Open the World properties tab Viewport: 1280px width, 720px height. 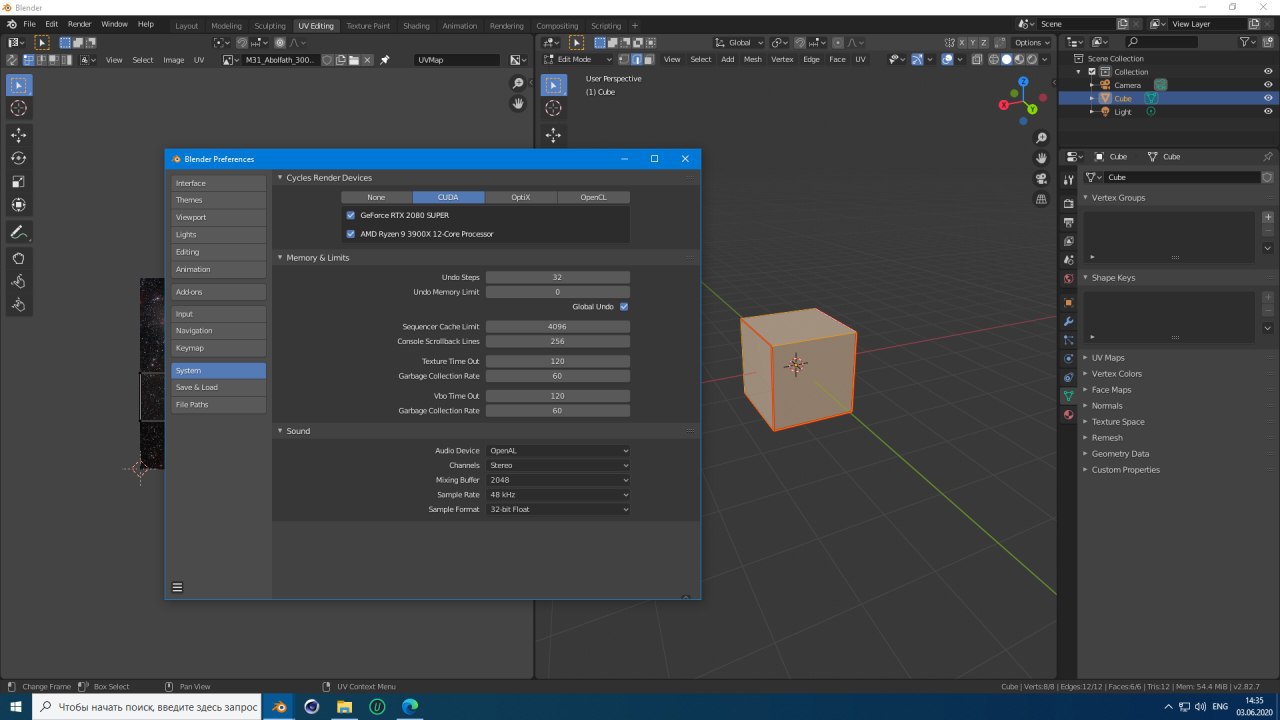(x=1068, y=279)
